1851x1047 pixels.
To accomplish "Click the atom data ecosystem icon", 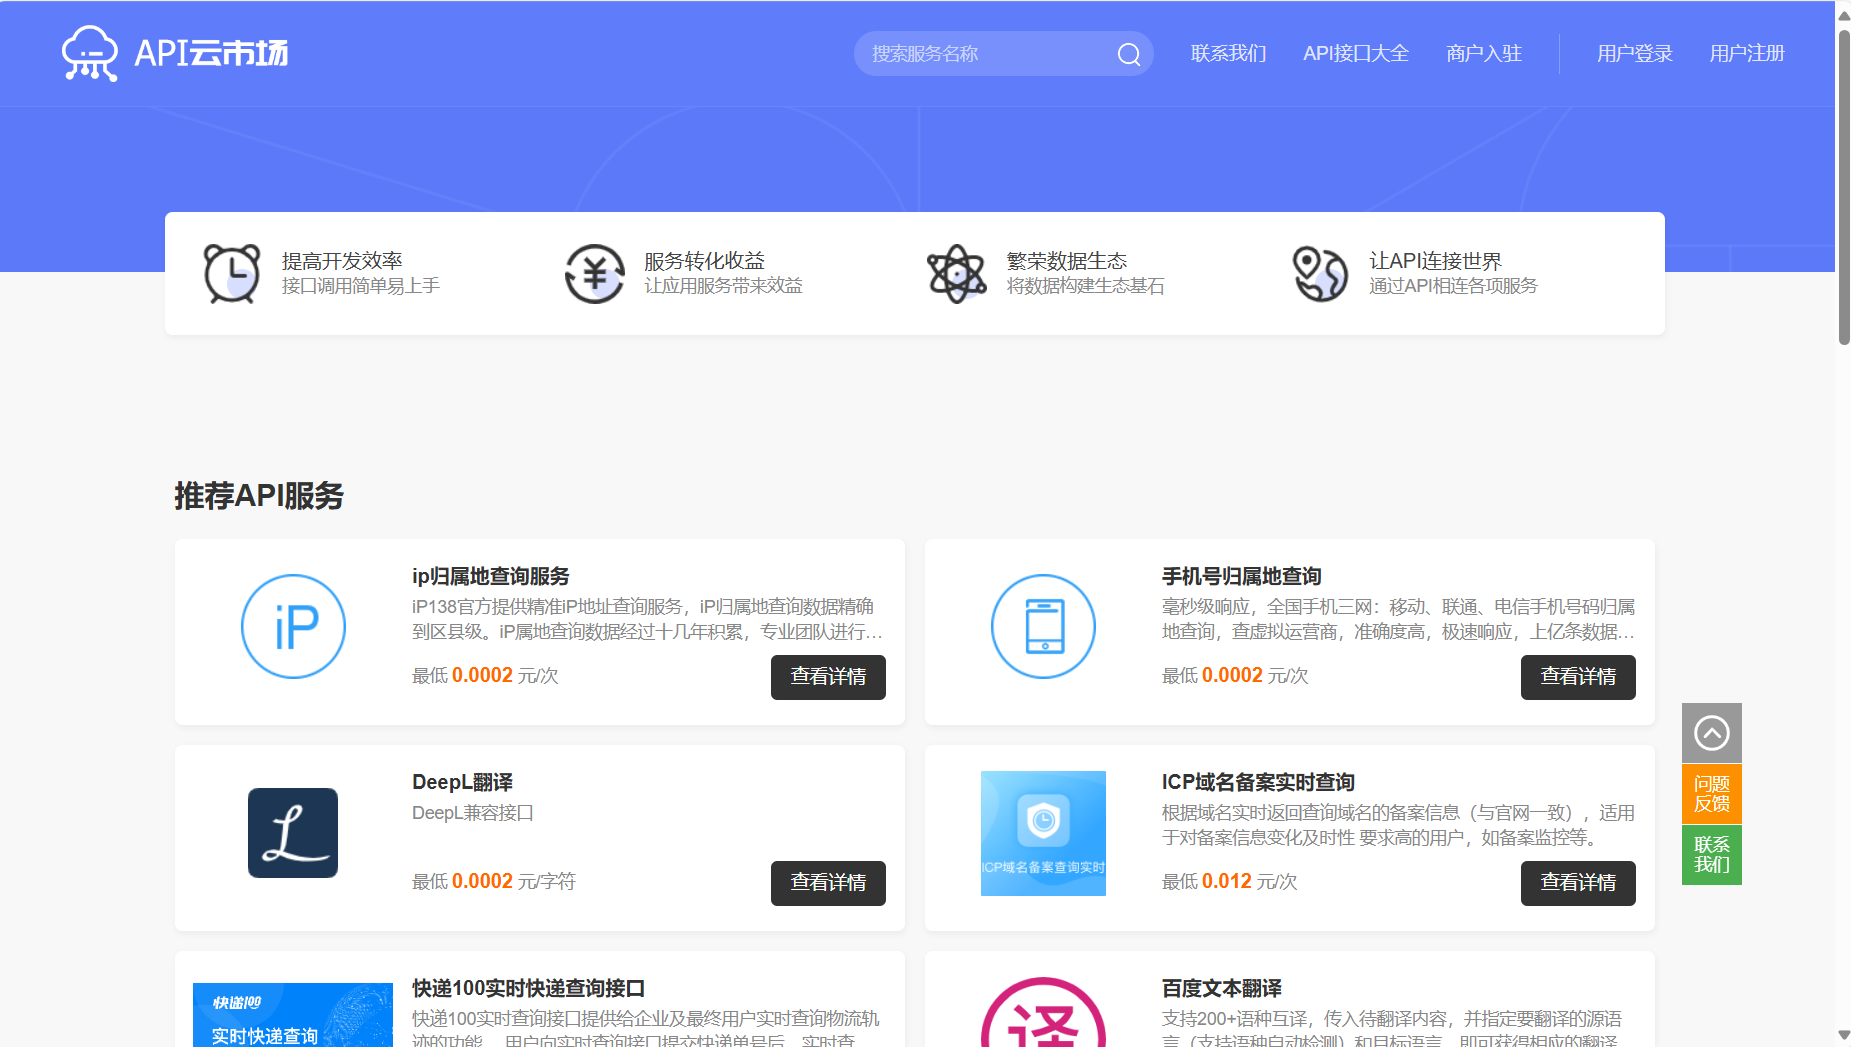I will click(x=957, y=273).
